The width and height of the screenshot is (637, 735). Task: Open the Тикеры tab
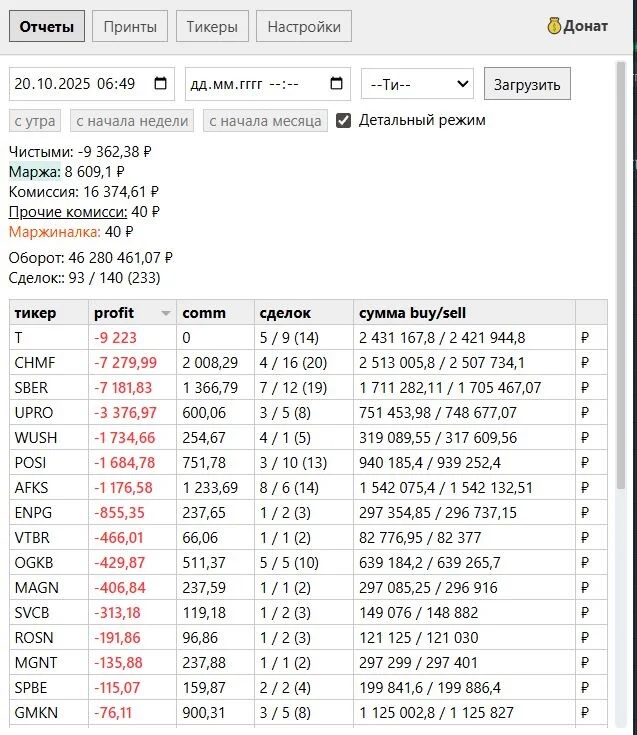[x=212, y=26]
